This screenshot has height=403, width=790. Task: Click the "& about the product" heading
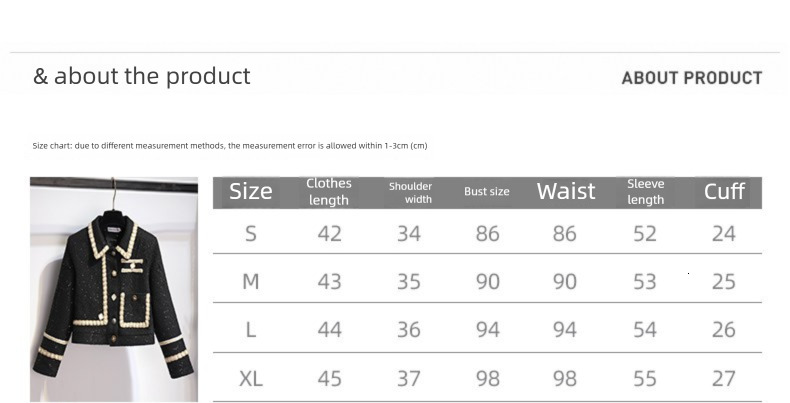pos(142,77)
